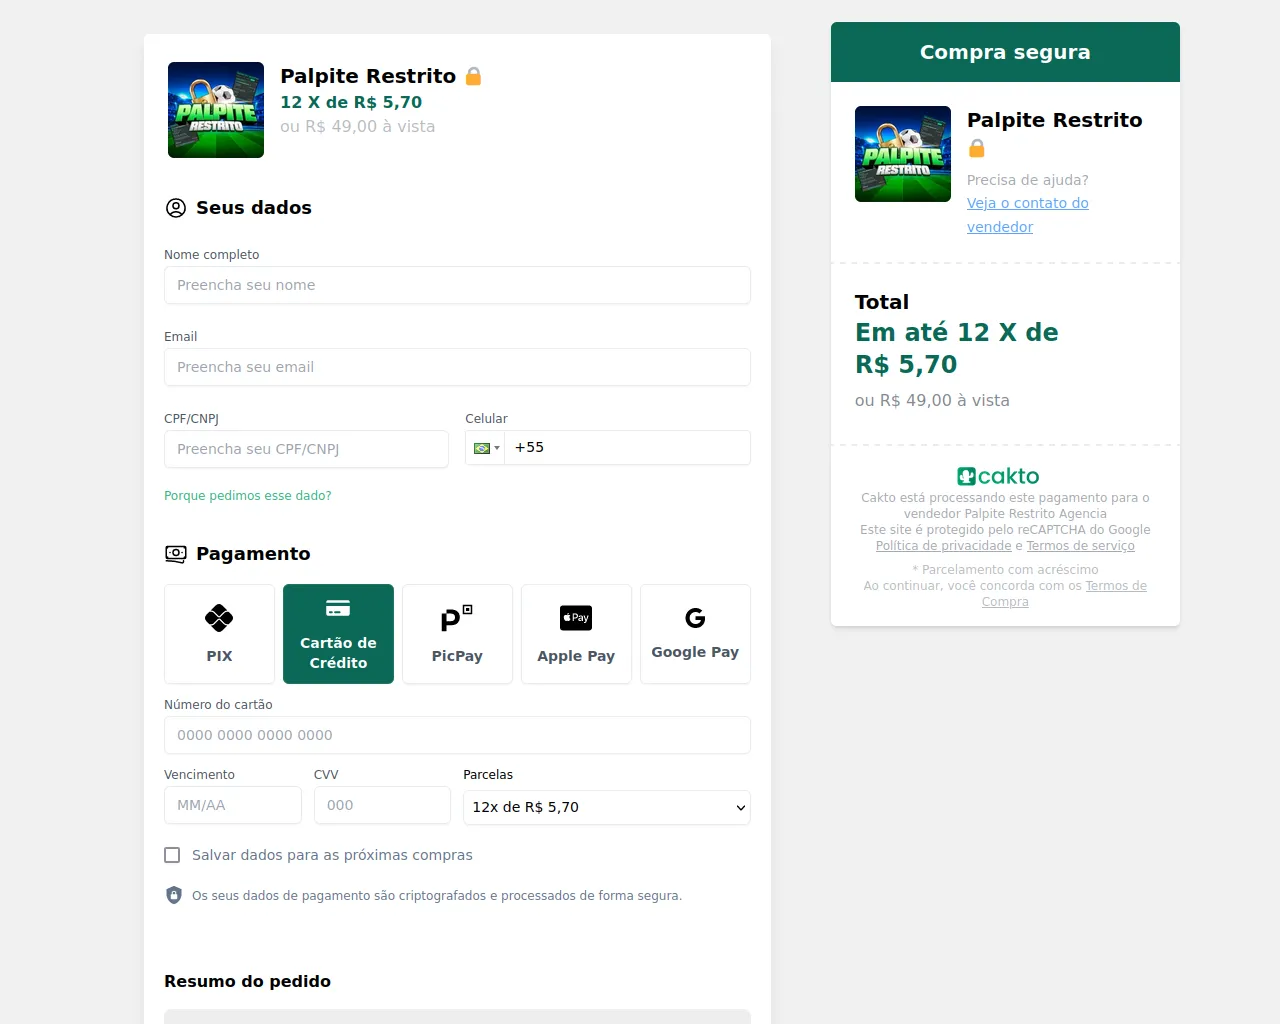1280x1024 pixels.
Task: Choose the Cartão de Crédito card icon
Action: point(338,608)
